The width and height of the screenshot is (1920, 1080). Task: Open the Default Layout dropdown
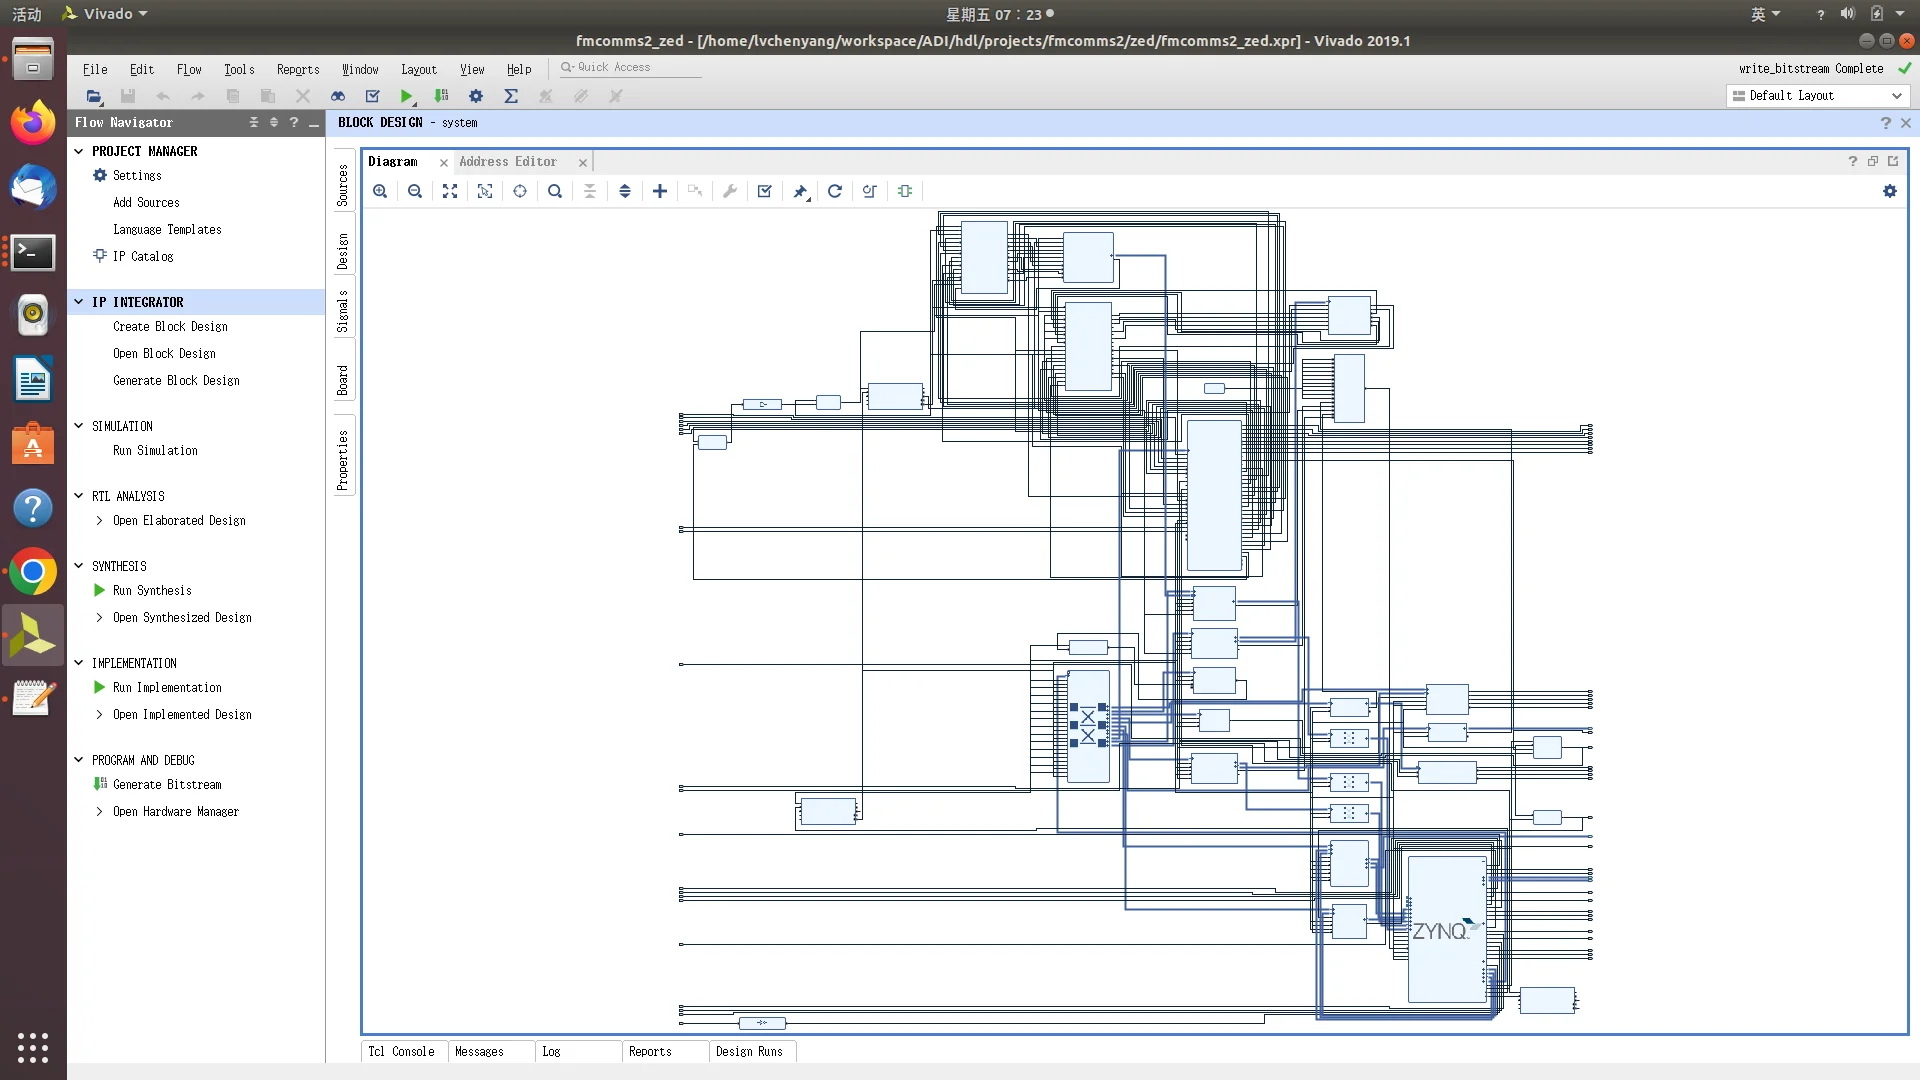[1817, 96]
